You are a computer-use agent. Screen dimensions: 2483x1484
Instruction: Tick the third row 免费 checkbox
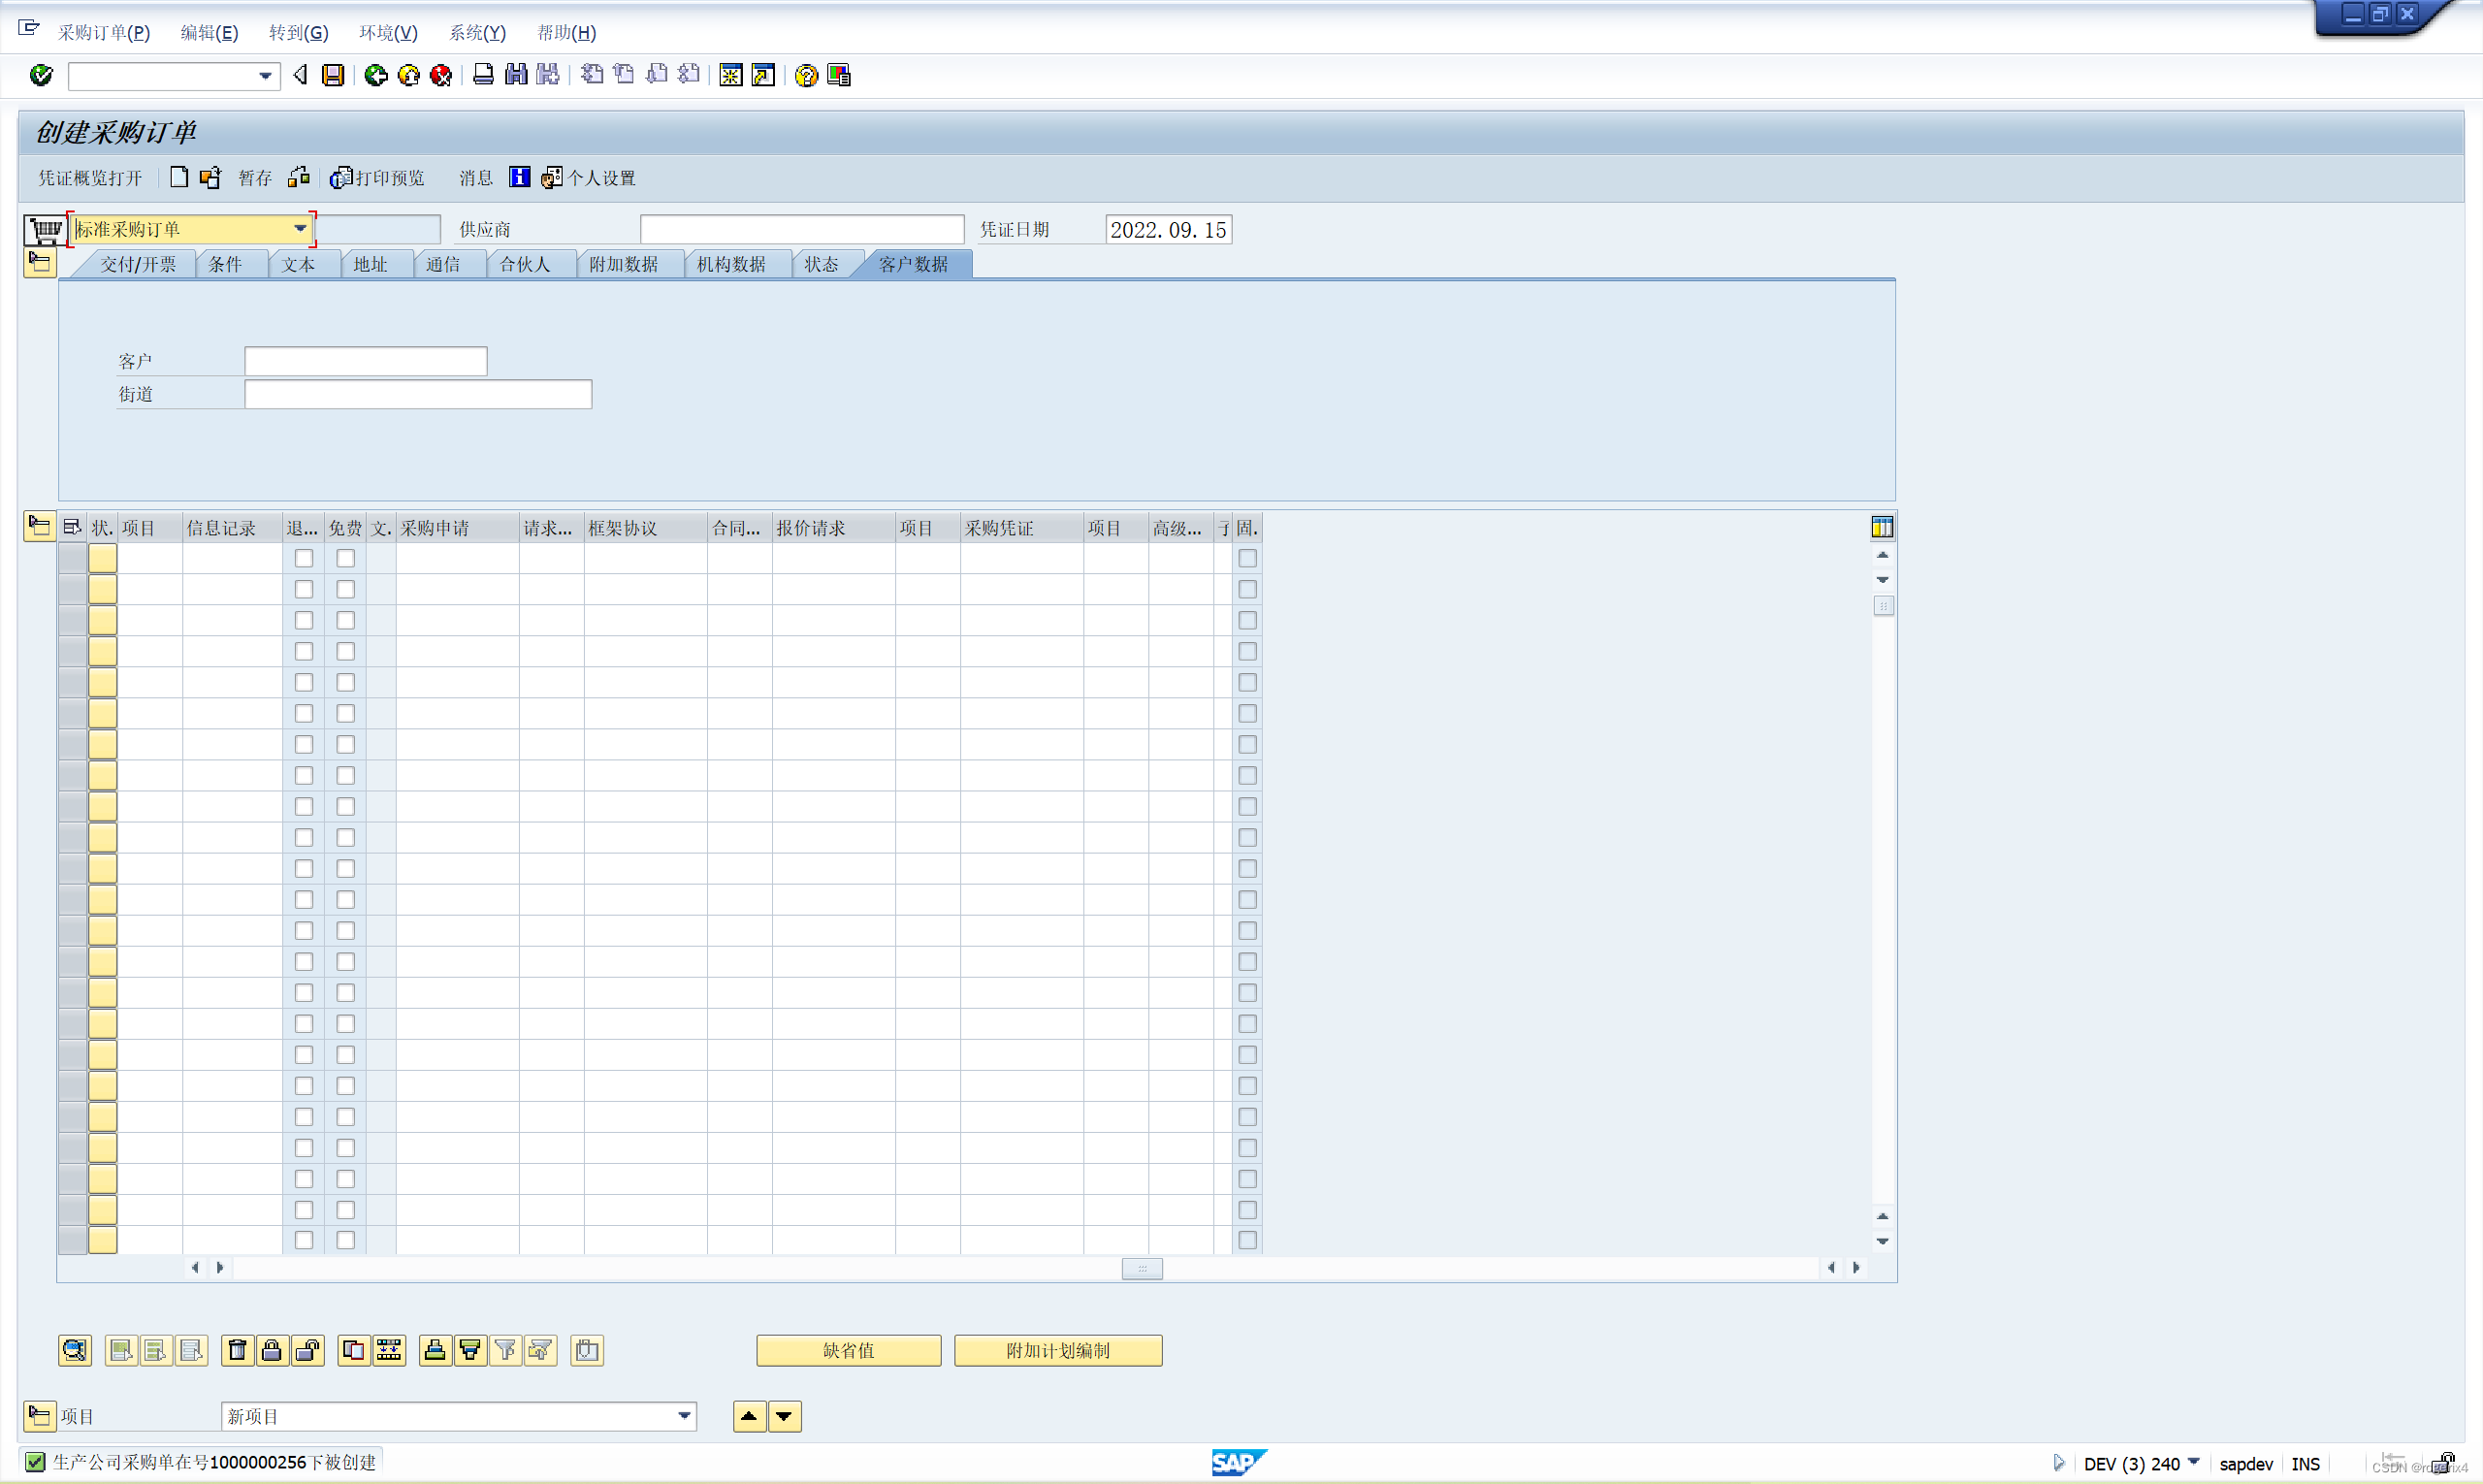346,620
